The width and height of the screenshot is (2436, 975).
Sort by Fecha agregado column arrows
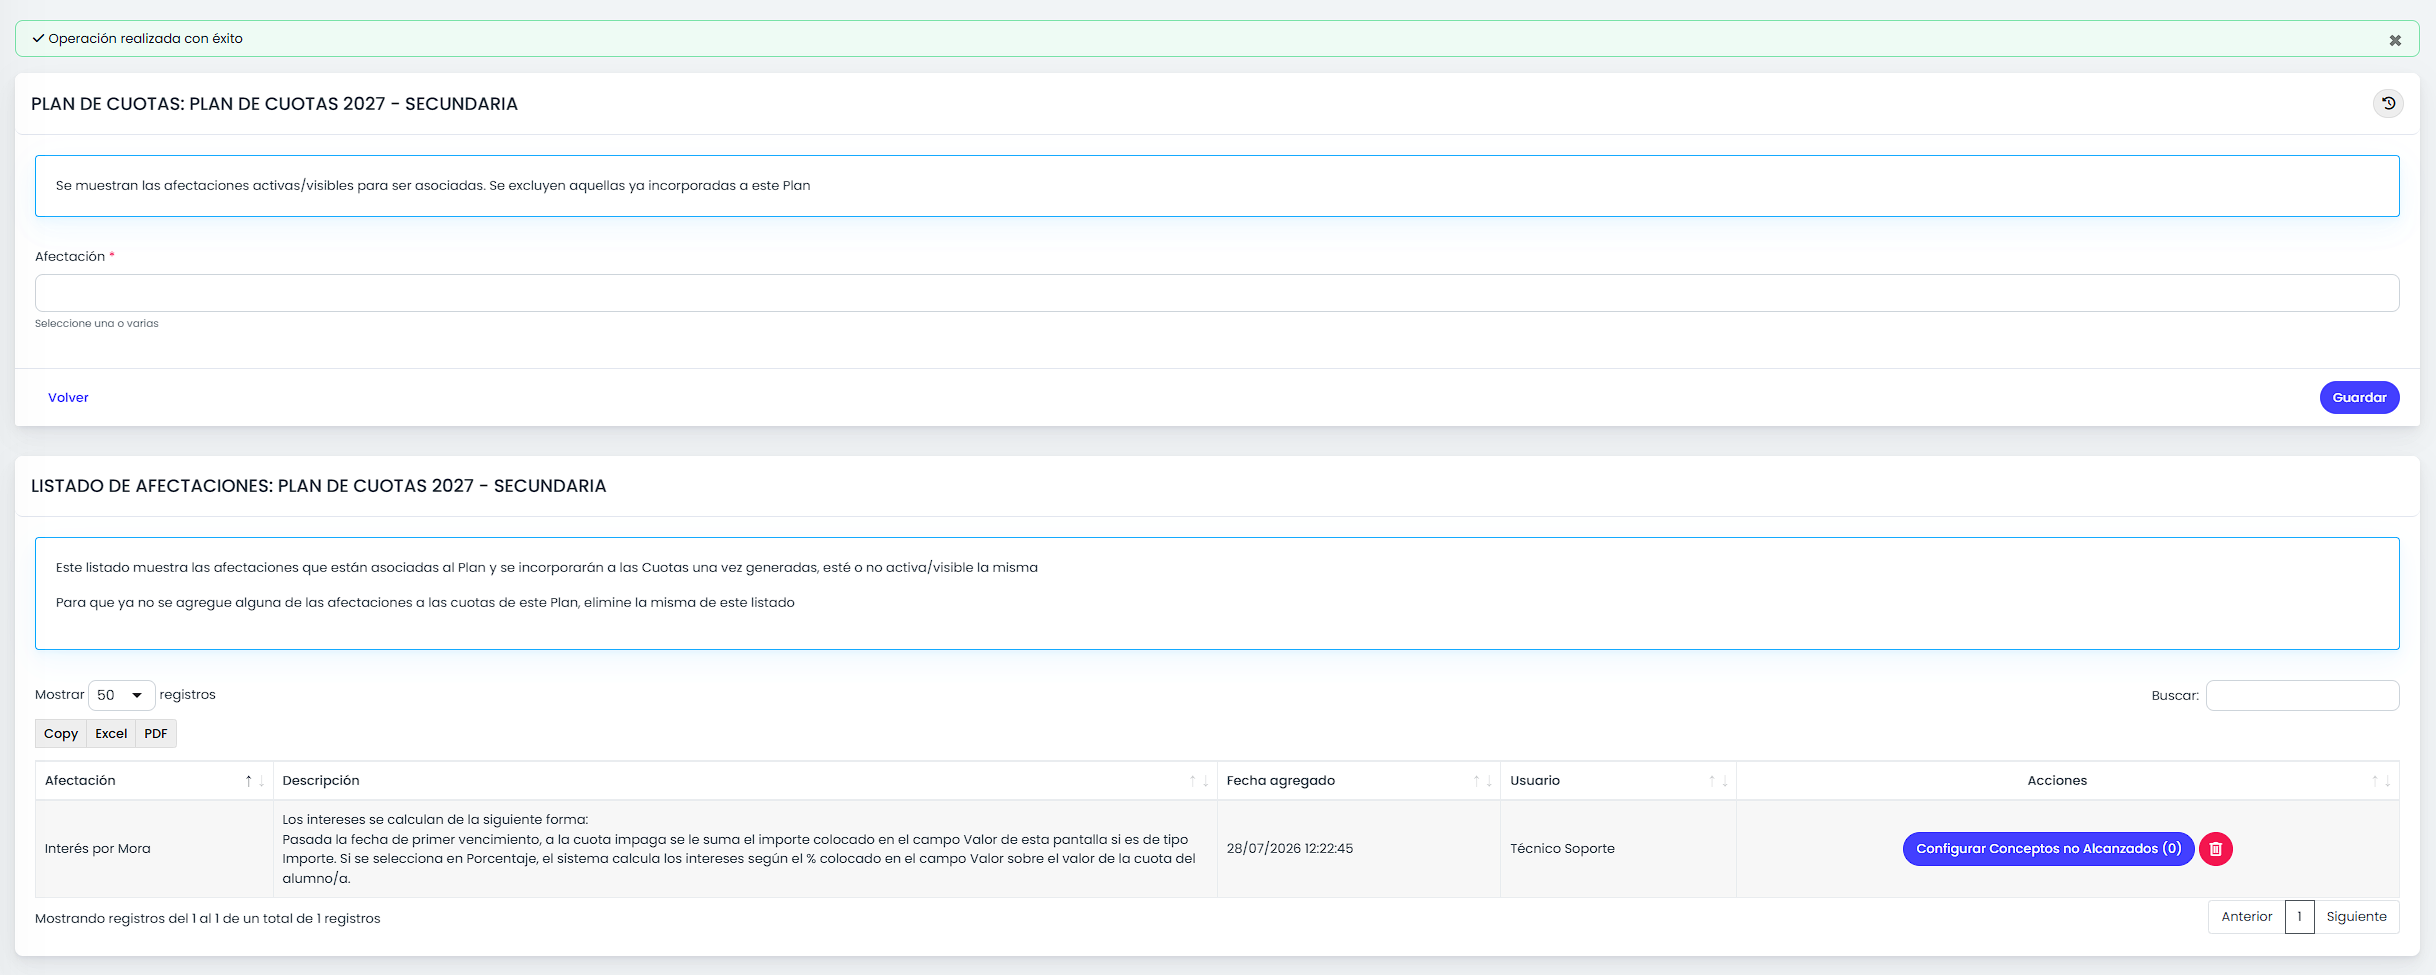pyautogui.click(x=1482, y=781)
